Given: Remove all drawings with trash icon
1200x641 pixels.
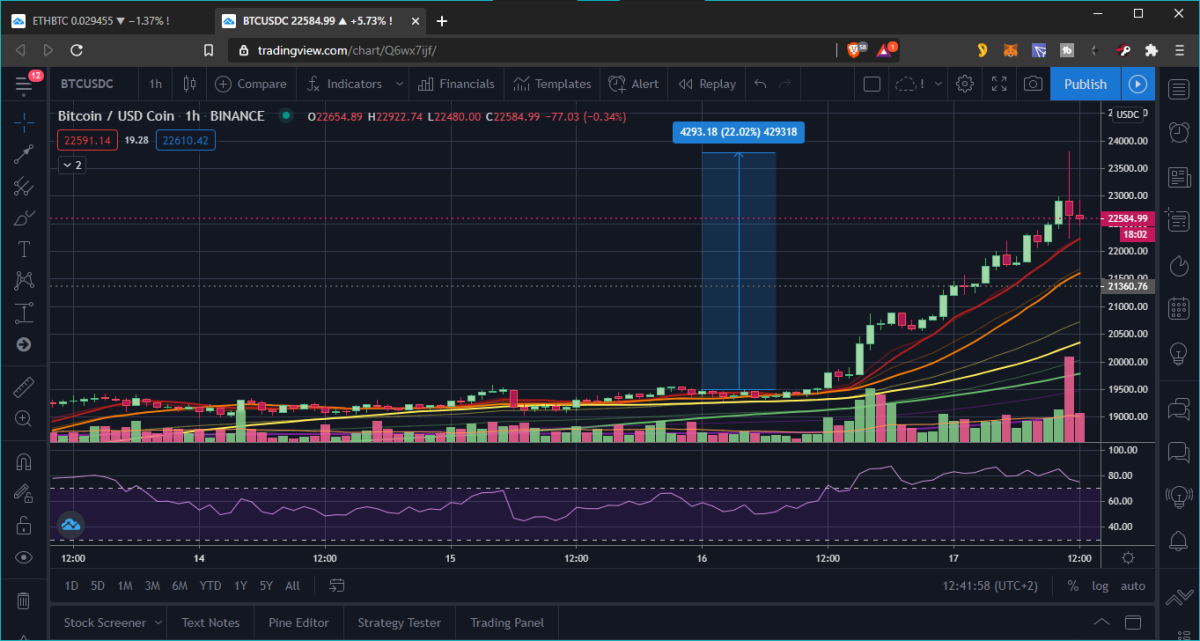Looking at the screenshot, I should pyautogui.click(x=24, y=600).
